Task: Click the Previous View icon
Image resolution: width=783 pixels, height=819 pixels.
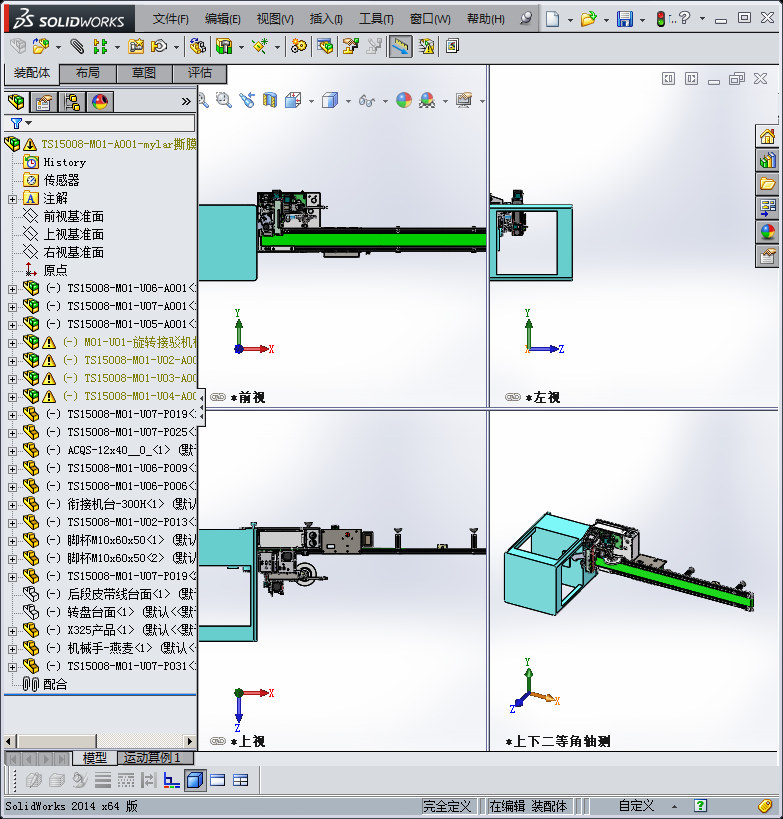Action: 247,100
